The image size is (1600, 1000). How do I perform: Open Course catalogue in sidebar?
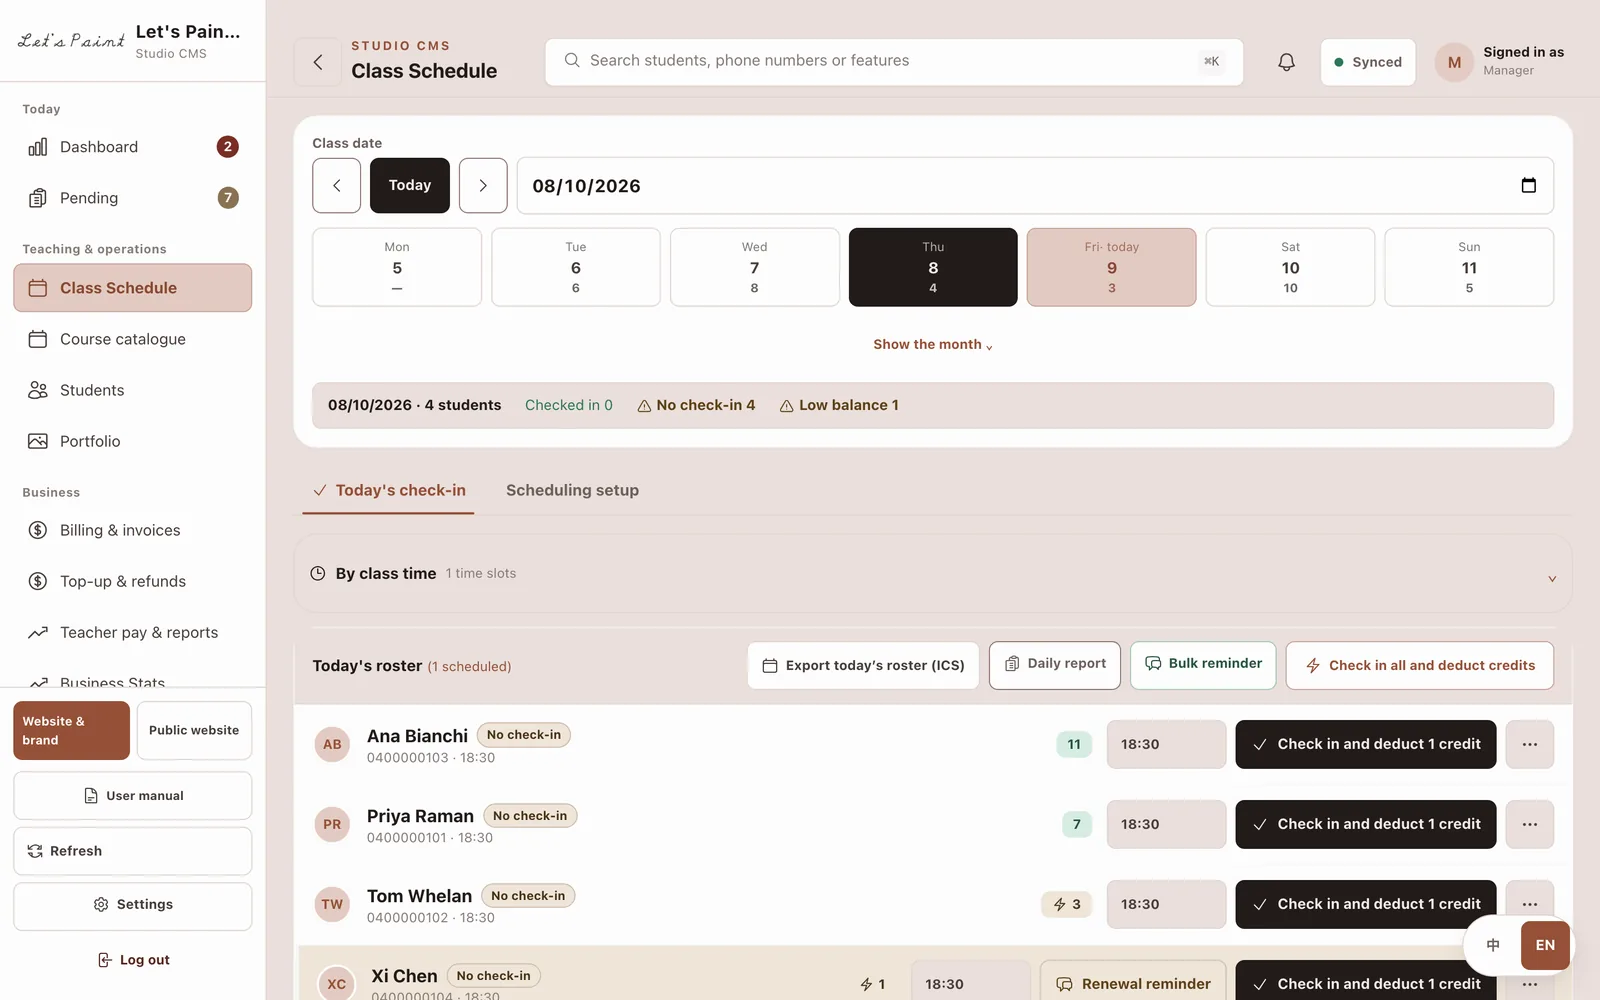[132, 339]
